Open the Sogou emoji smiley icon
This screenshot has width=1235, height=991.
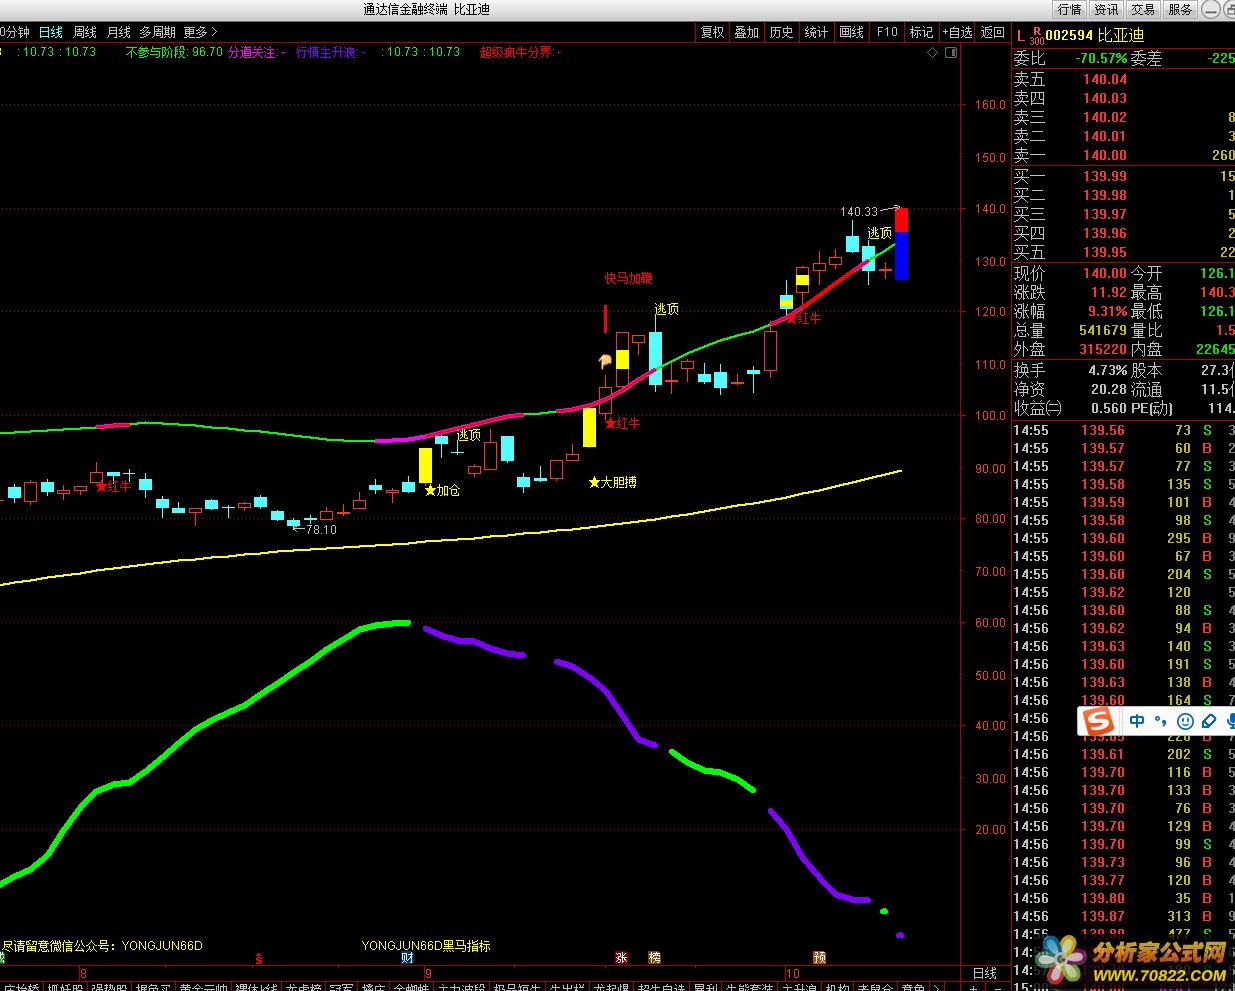click(1185, 721)
